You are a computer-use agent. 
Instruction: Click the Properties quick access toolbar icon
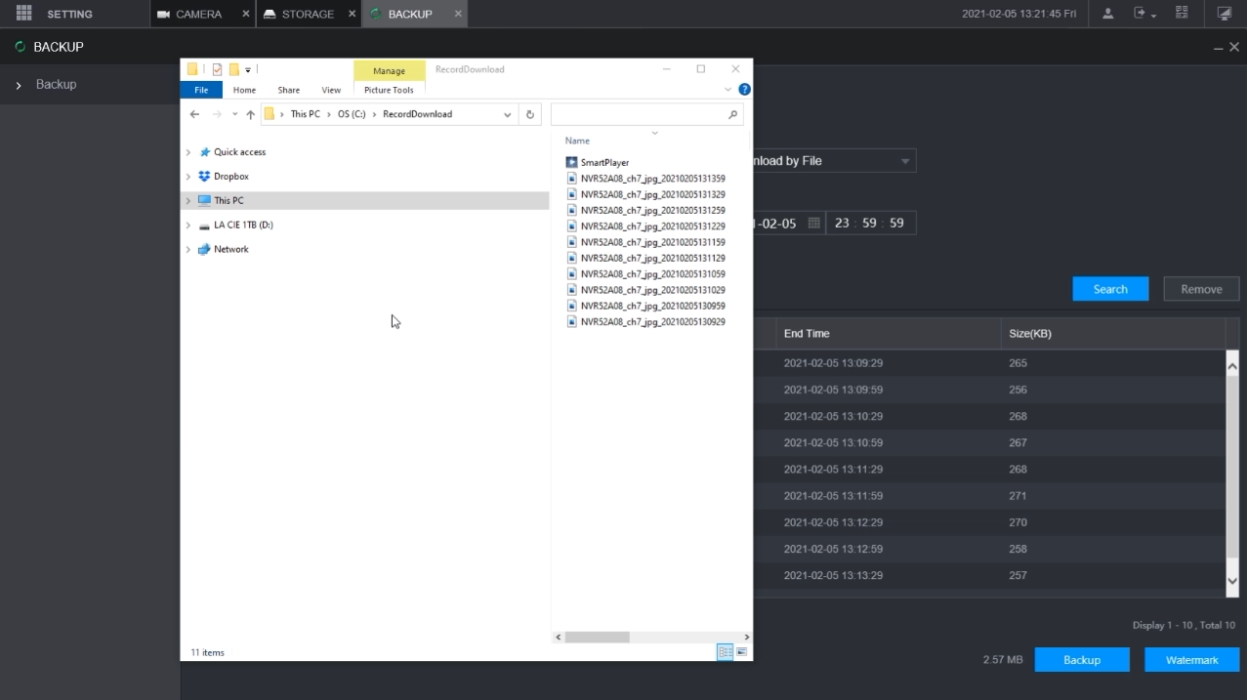pyautogui.click(x=217, y=69)
